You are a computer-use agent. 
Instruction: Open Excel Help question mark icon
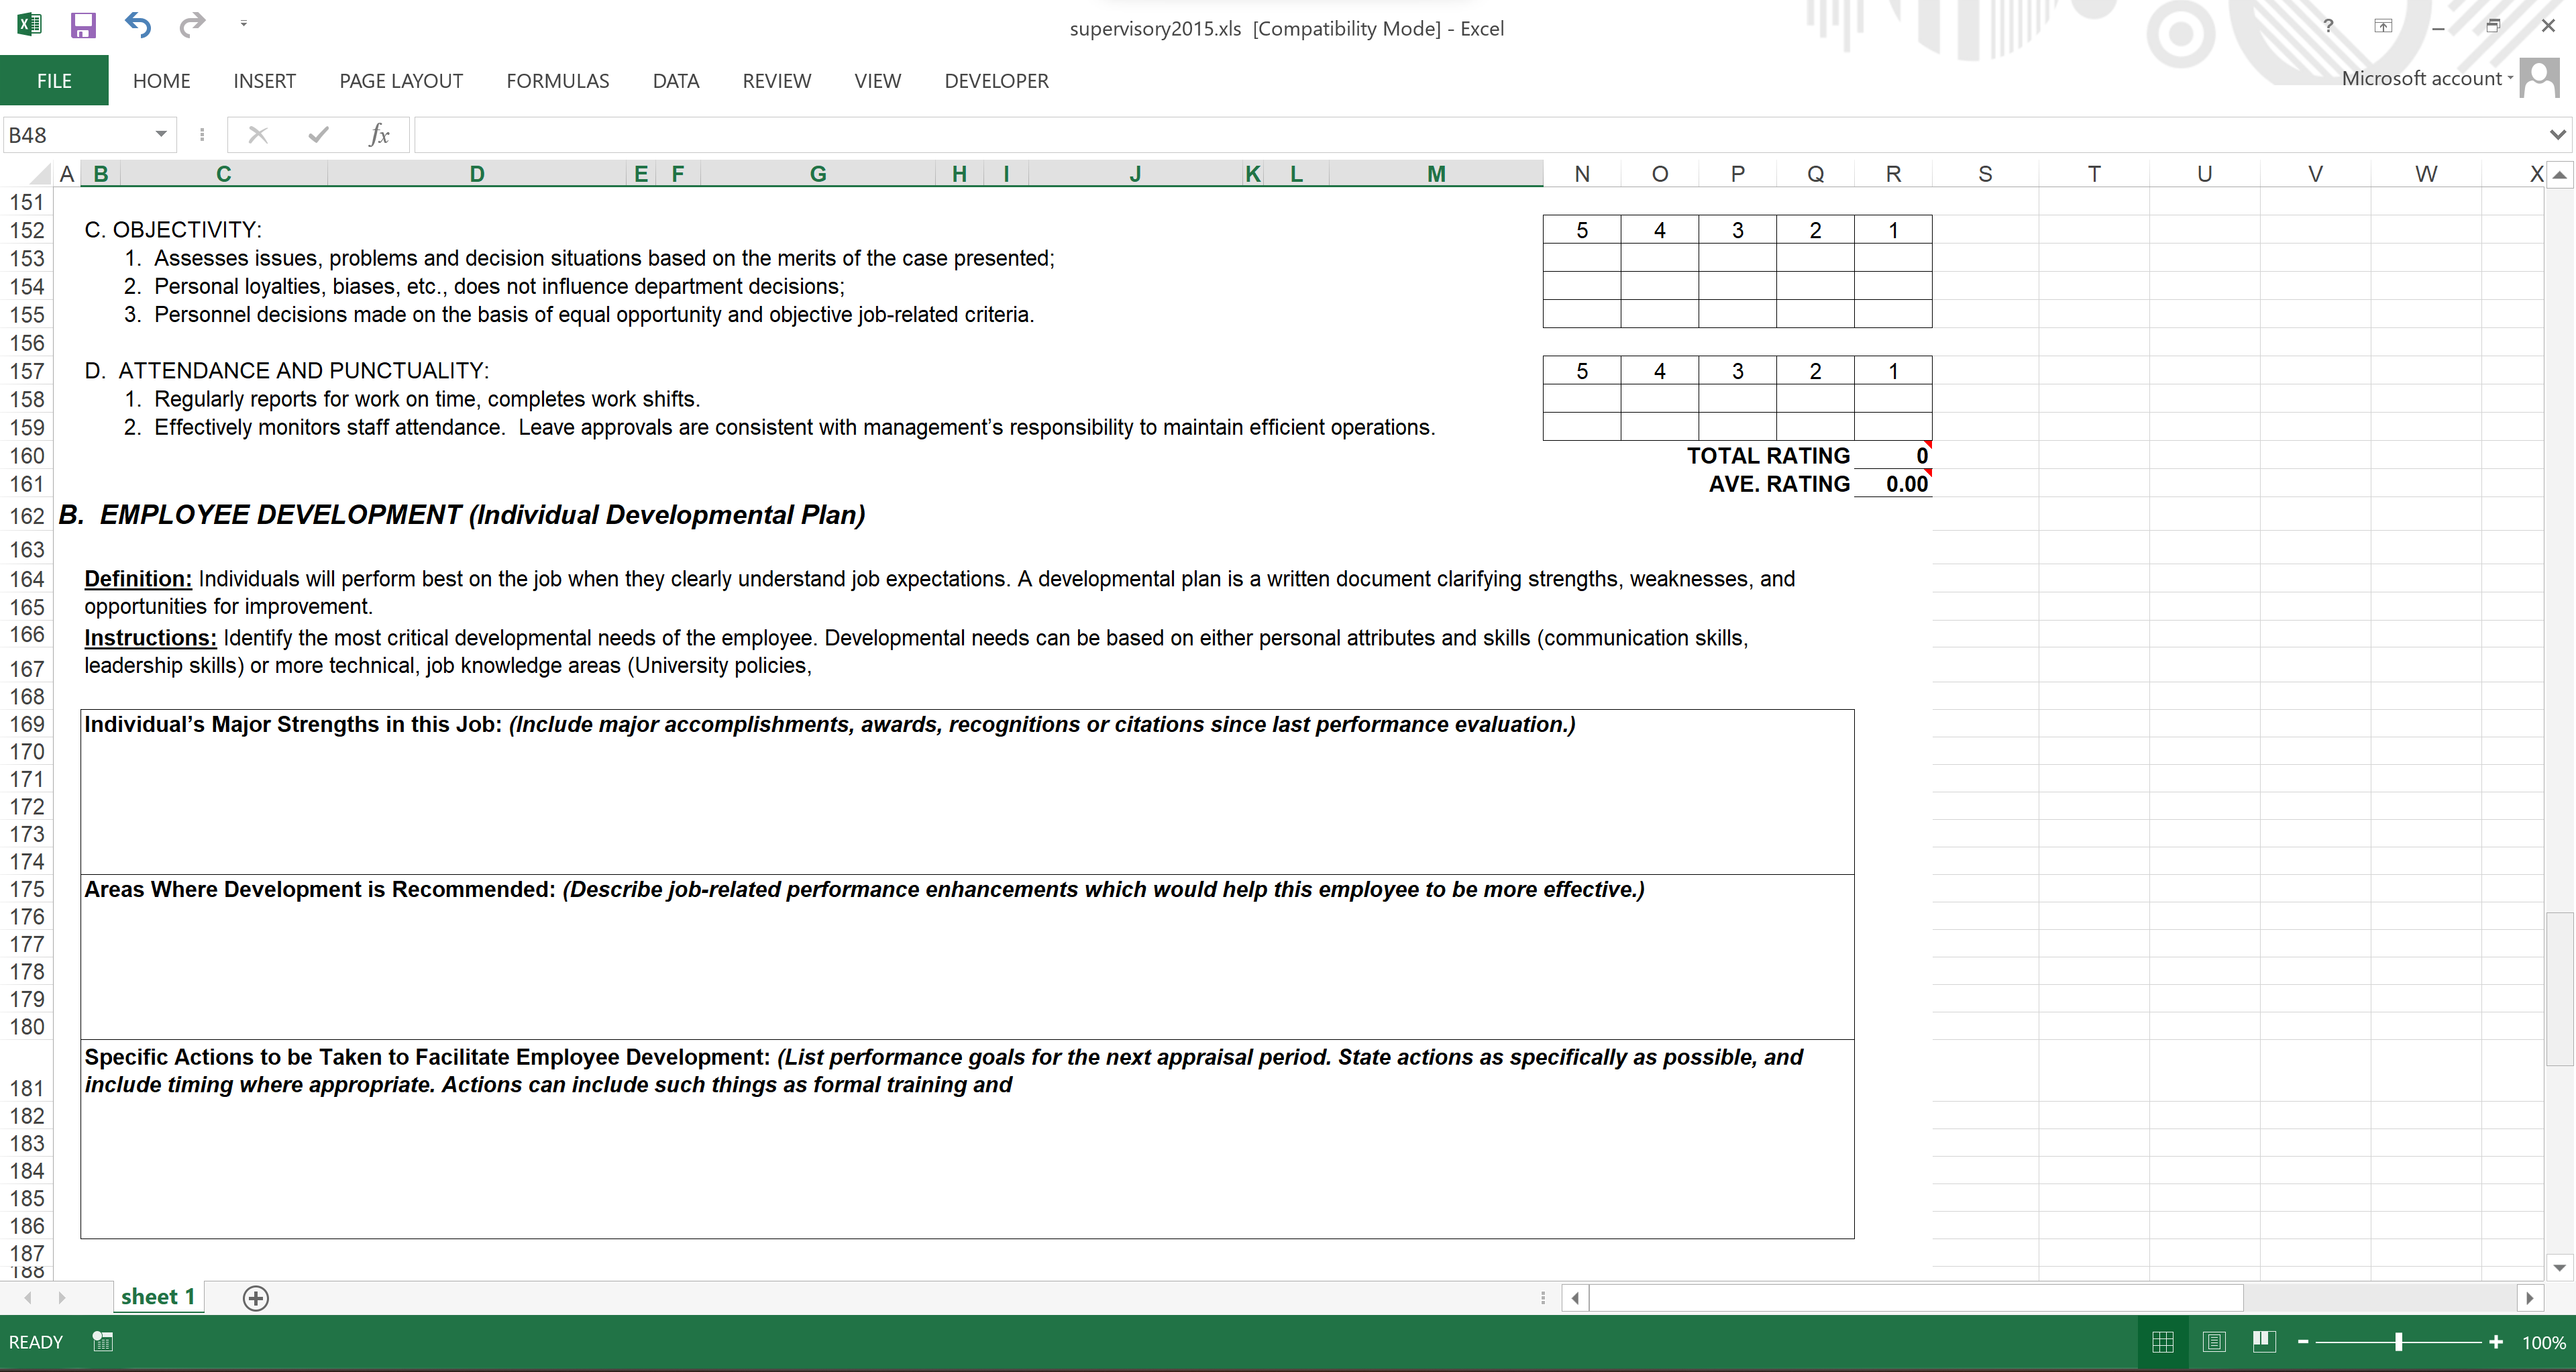[2328, 27]
